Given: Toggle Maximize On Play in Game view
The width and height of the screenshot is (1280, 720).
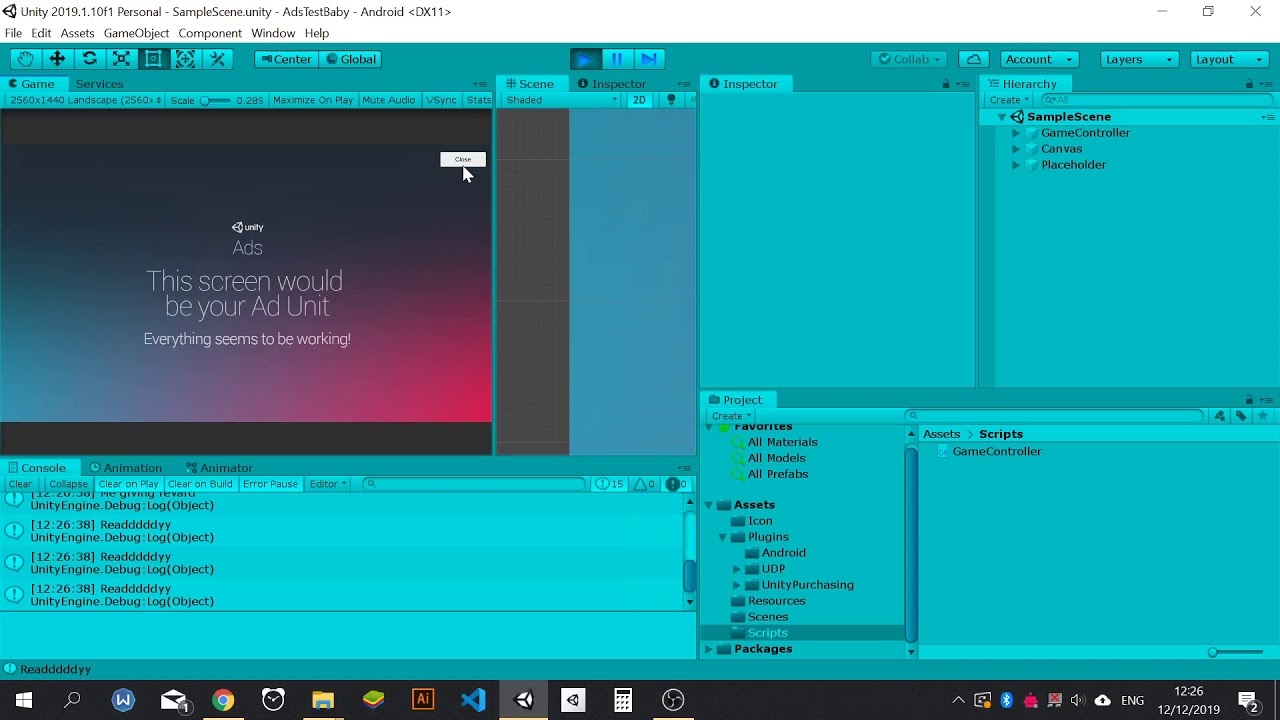Looking at the screenshot, I should [313, 100].
